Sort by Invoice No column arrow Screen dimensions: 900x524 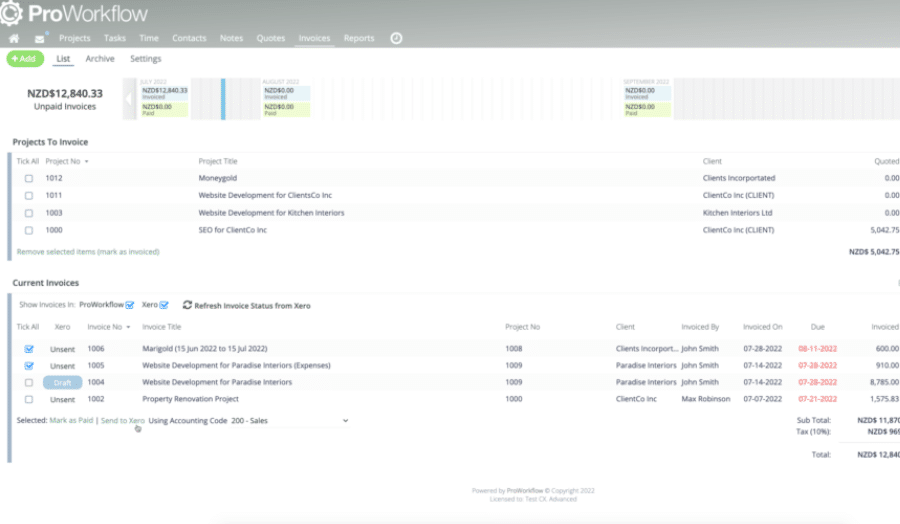coord(128,327)
